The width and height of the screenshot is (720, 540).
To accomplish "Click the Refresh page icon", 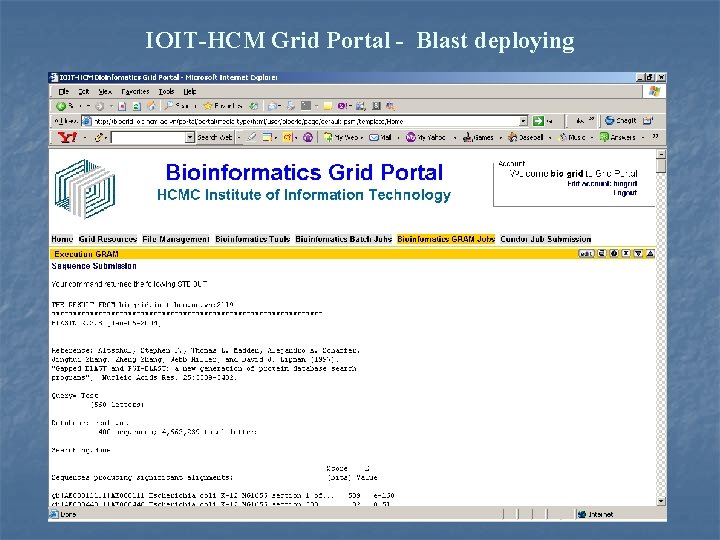I will [136, 106].
